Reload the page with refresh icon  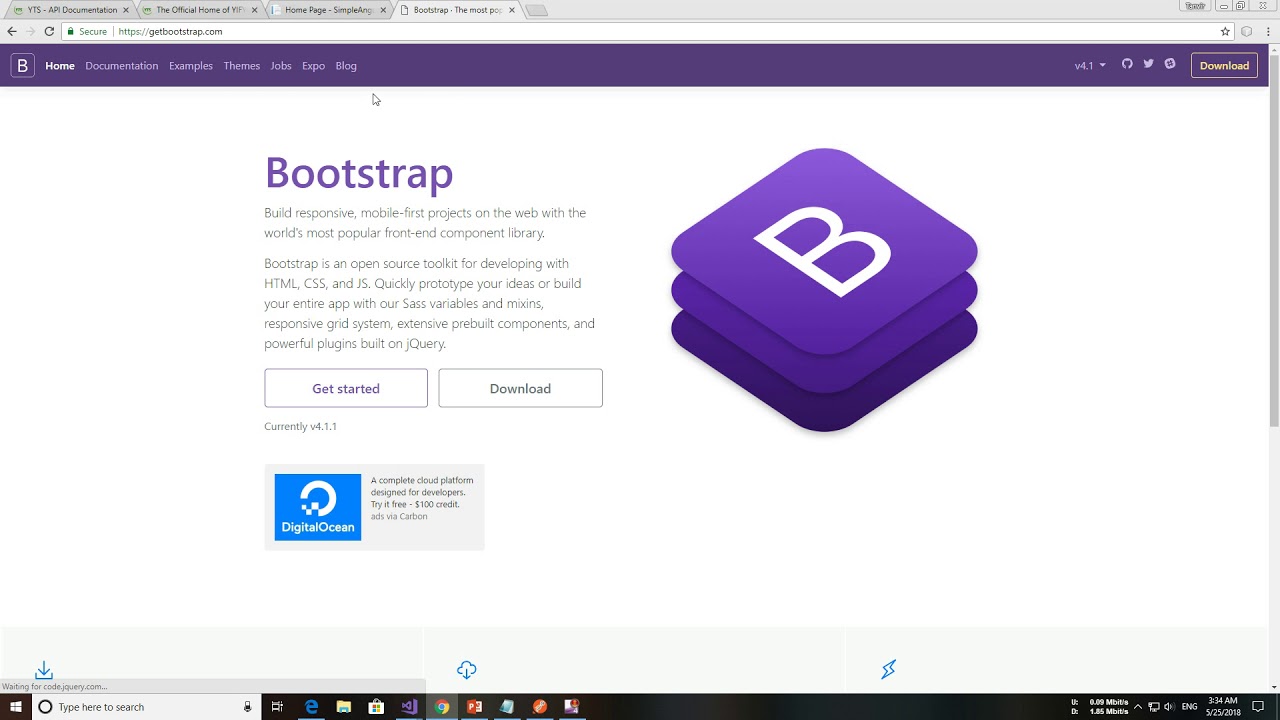coord(49,31)
